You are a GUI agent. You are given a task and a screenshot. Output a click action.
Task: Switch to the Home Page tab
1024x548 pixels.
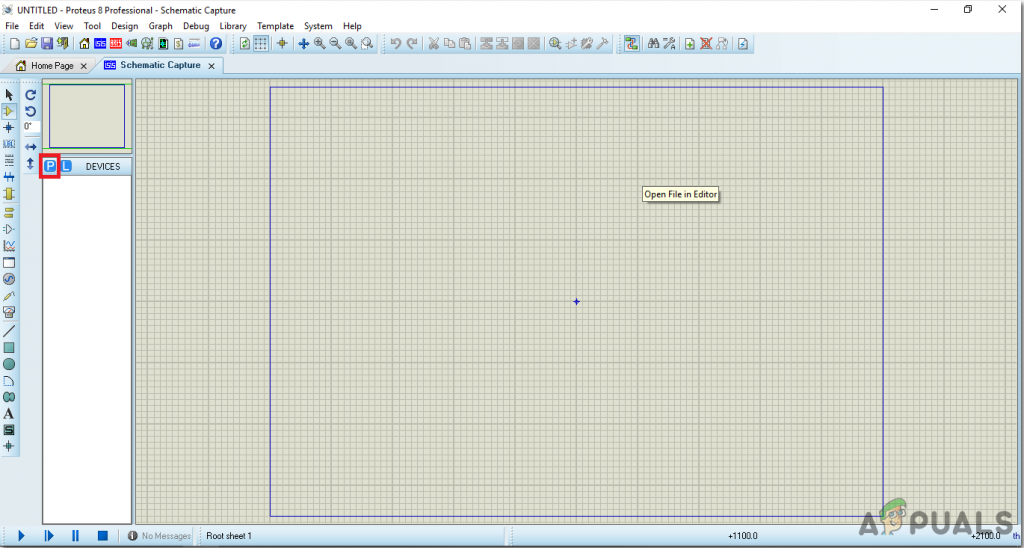[x=50, y=66]
